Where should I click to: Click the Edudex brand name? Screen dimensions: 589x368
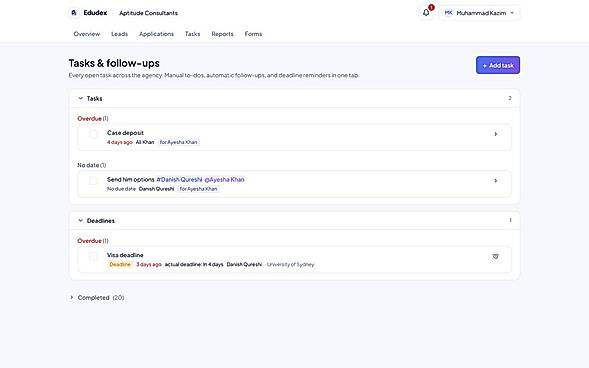pos(95,13)
